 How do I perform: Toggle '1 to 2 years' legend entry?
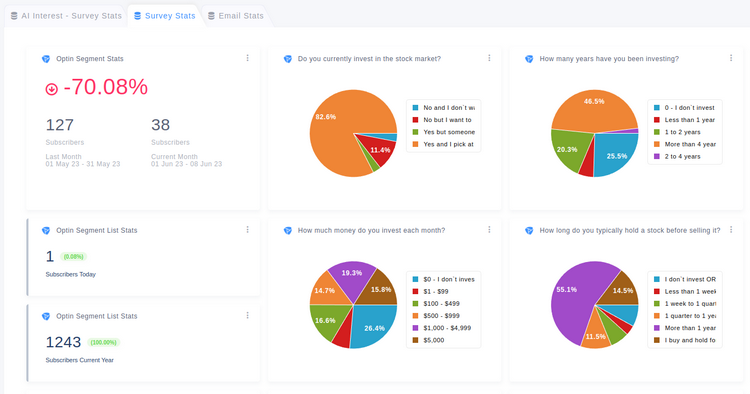(677, 132)
